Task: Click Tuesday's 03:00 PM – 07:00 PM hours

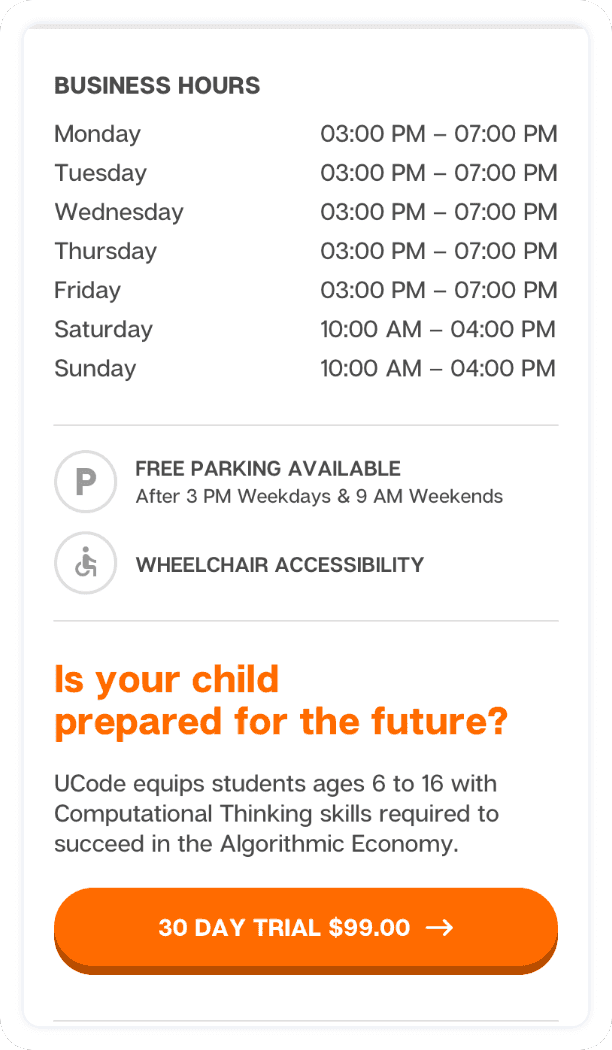Action: [x=438, y=173]
